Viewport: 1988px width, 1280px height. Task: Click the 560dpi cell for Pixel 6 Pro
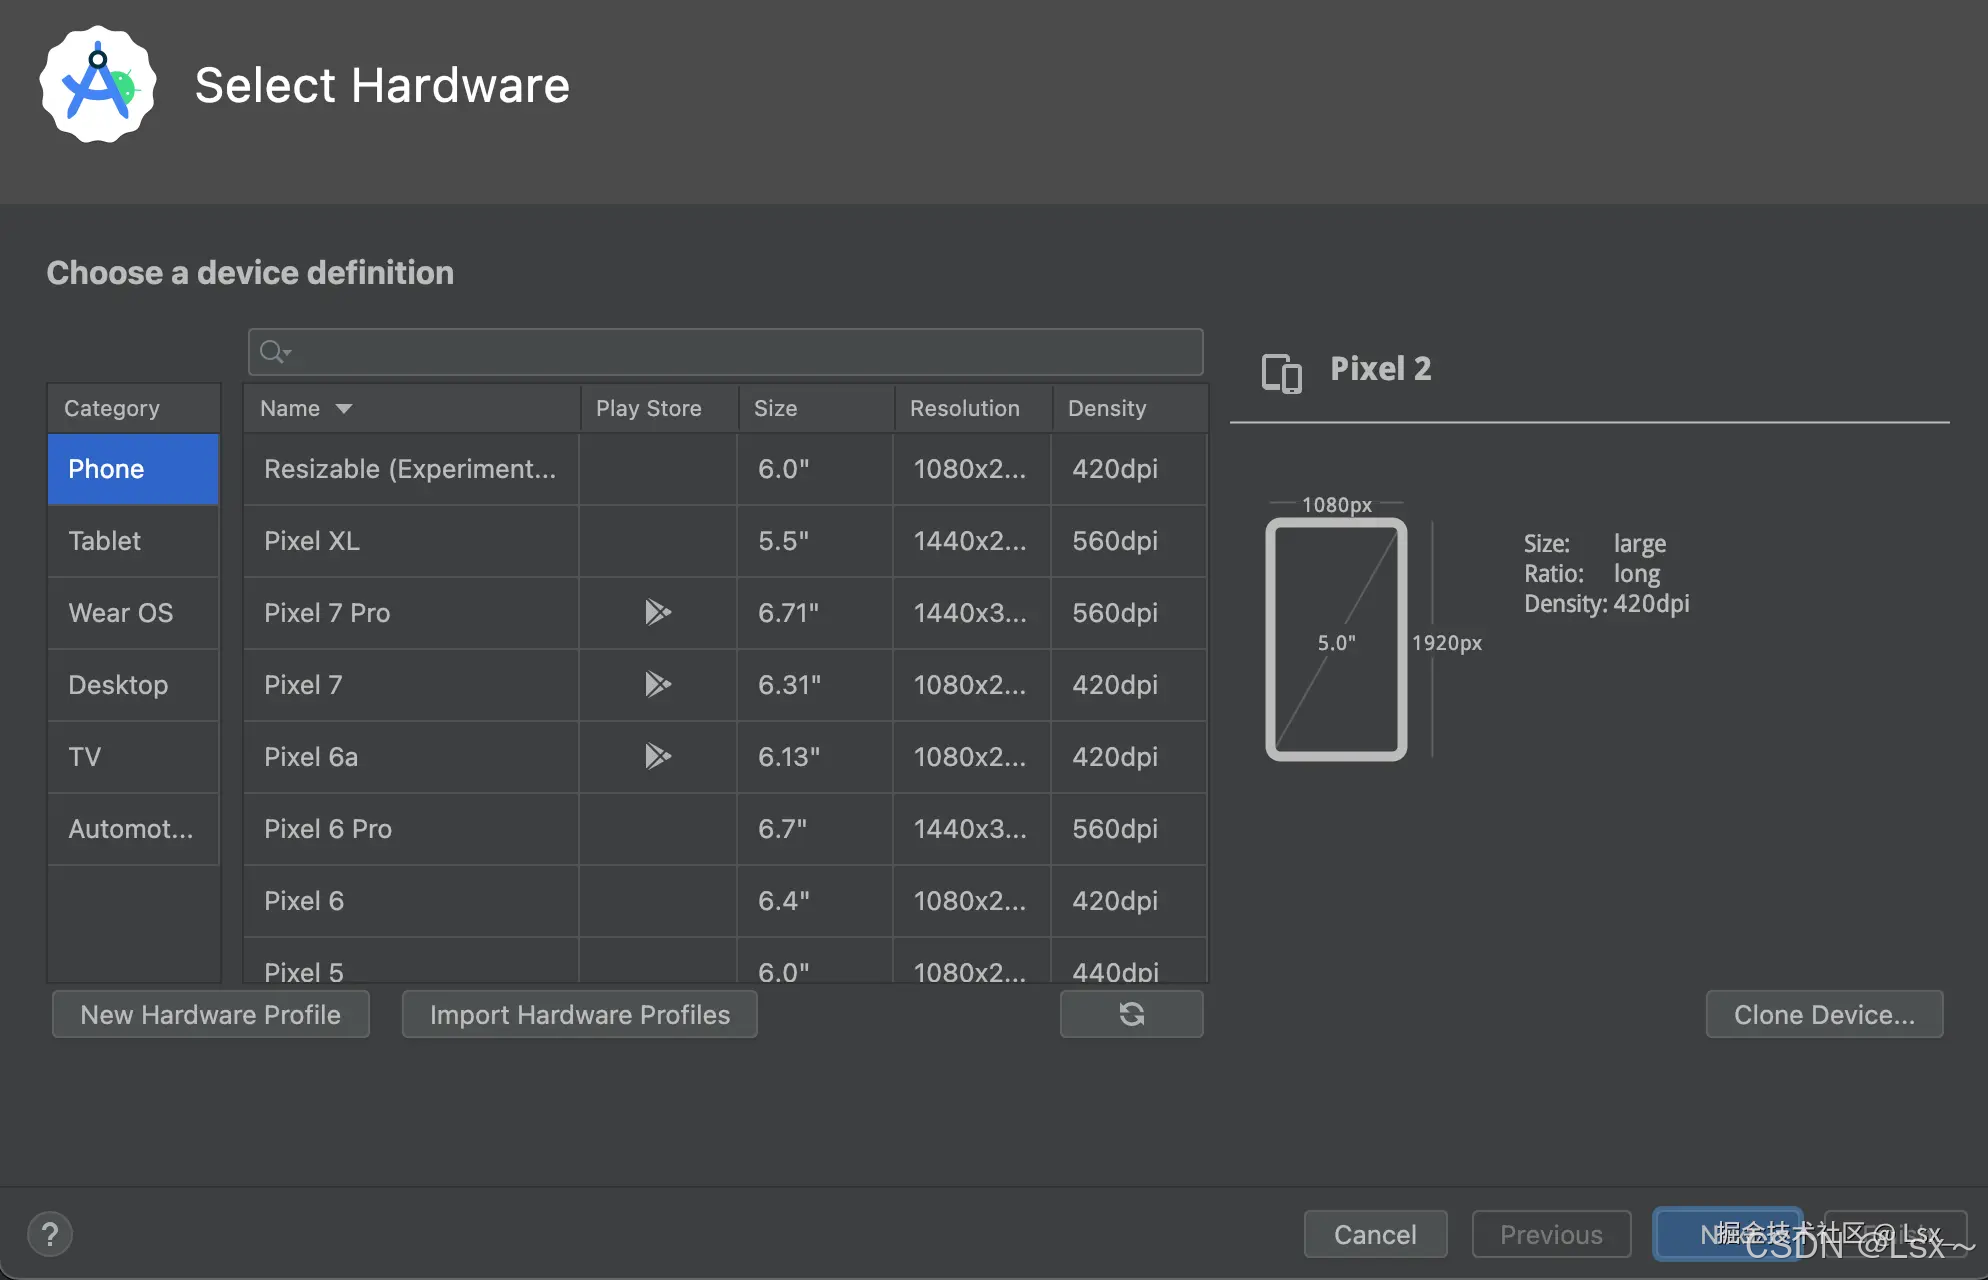point(1129,829)
